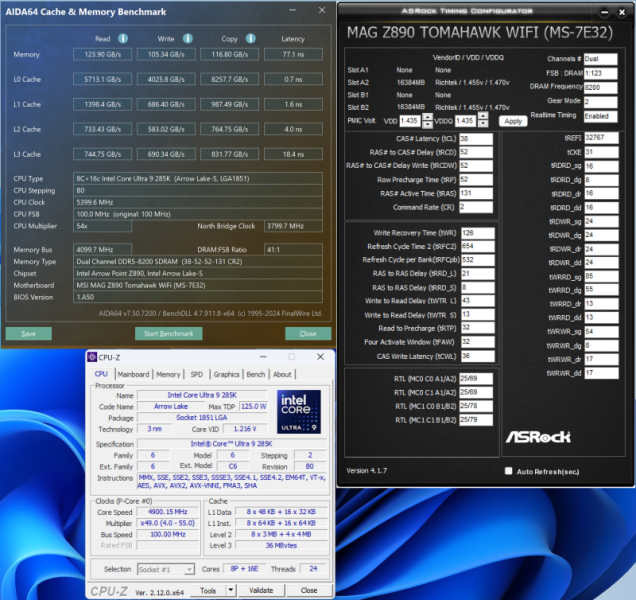Decrease VDDQ voltage with down arrow
Image resolution: width=636 pixels, height=600 pixels.
(483, 124)
